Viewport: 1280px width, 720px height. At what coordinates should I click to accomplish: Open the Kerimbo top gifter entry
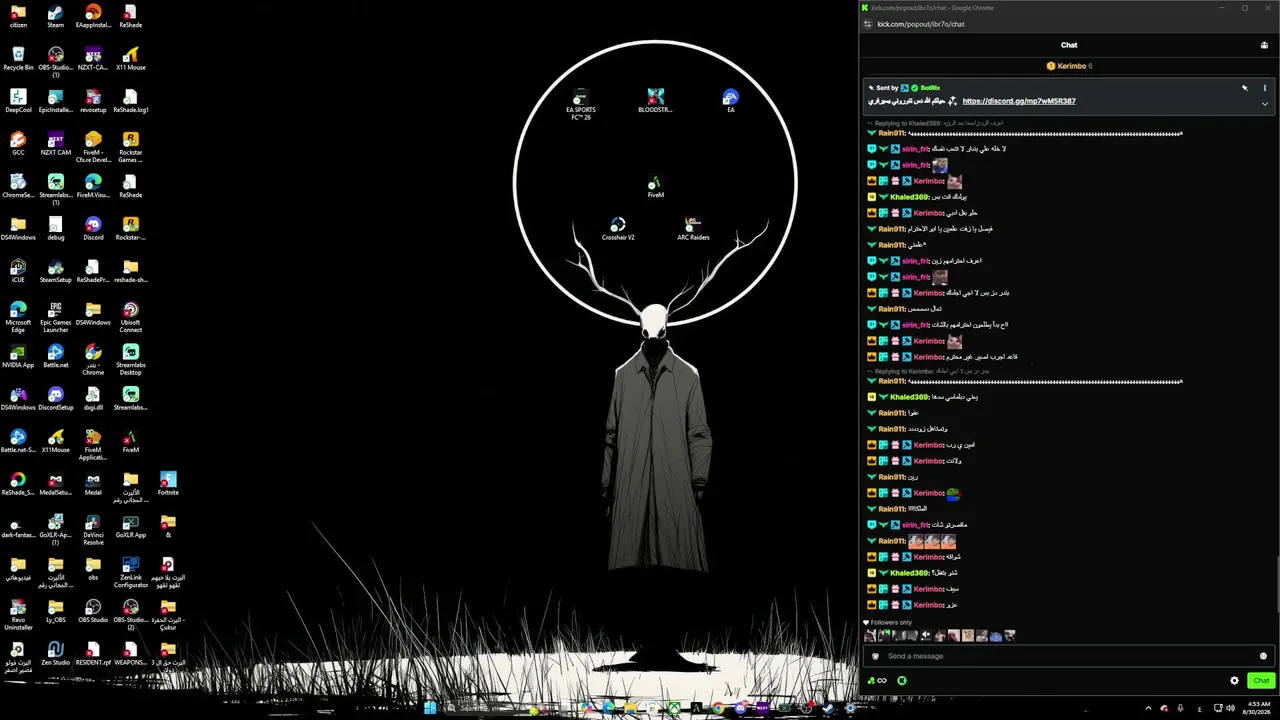(1069, 66)
